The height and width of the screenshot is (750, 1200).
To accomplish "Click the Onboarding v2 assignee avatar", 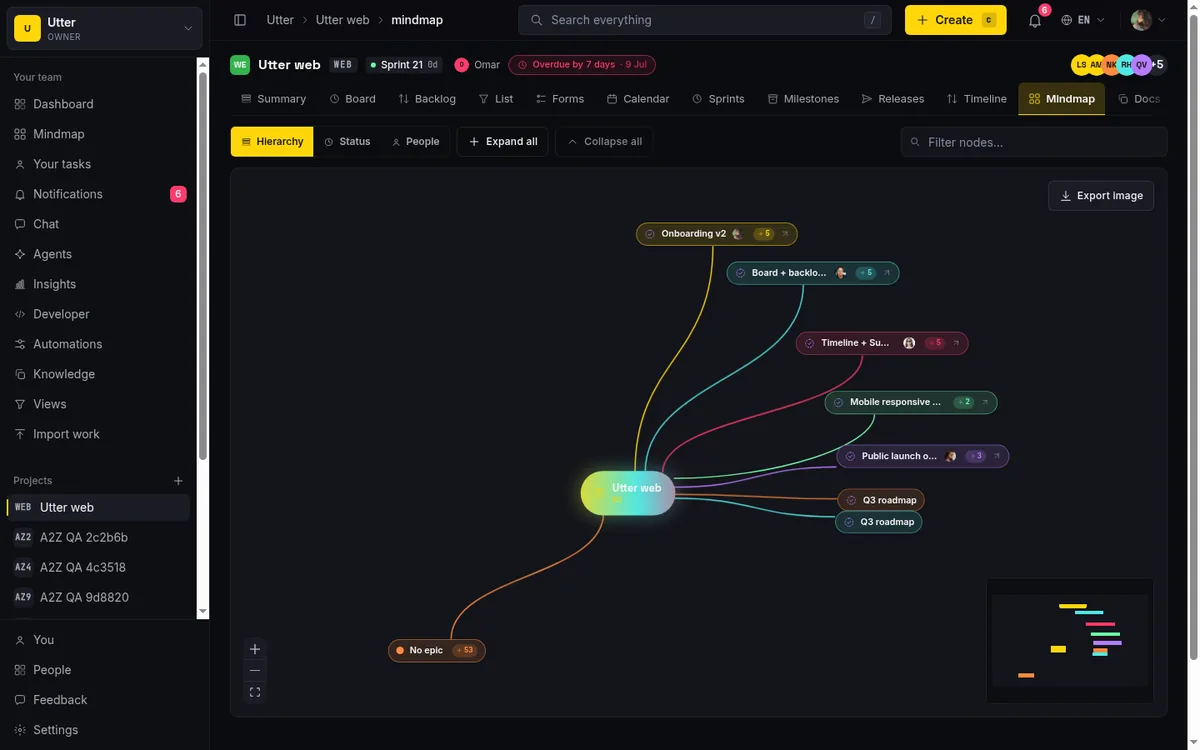I will click(x=737, y=234).
